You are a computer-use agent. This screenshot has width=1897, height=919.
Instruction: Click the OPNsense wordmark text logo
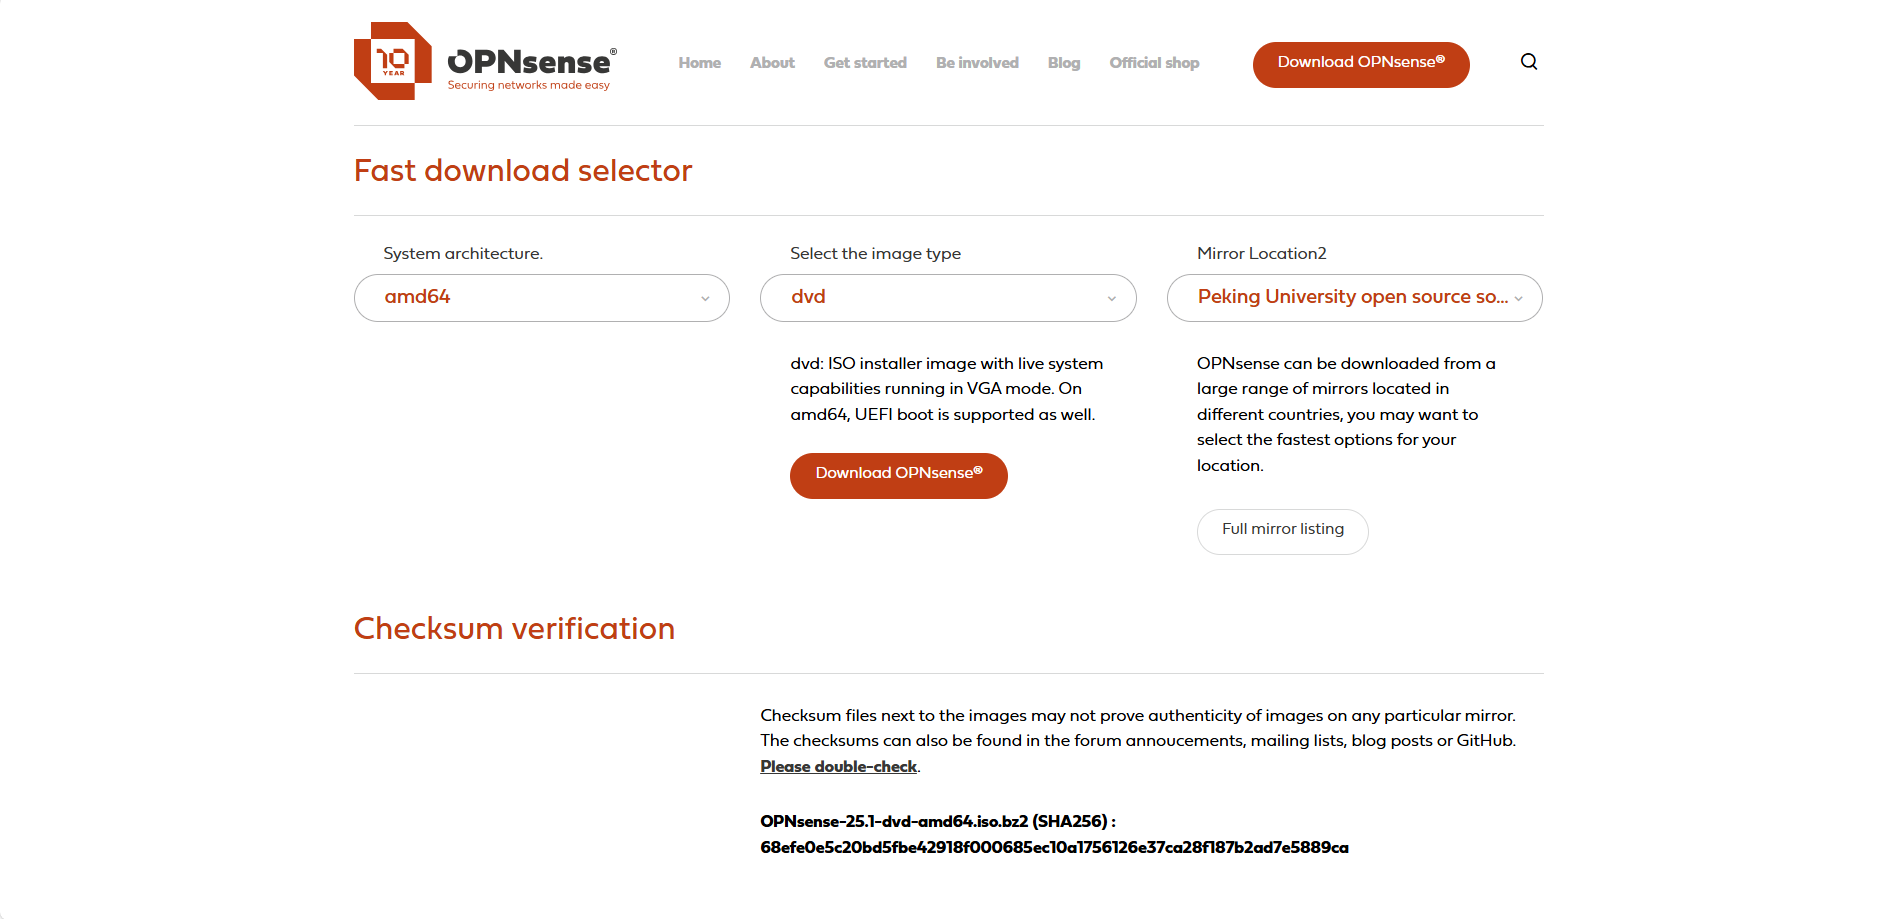click(531, 64)
